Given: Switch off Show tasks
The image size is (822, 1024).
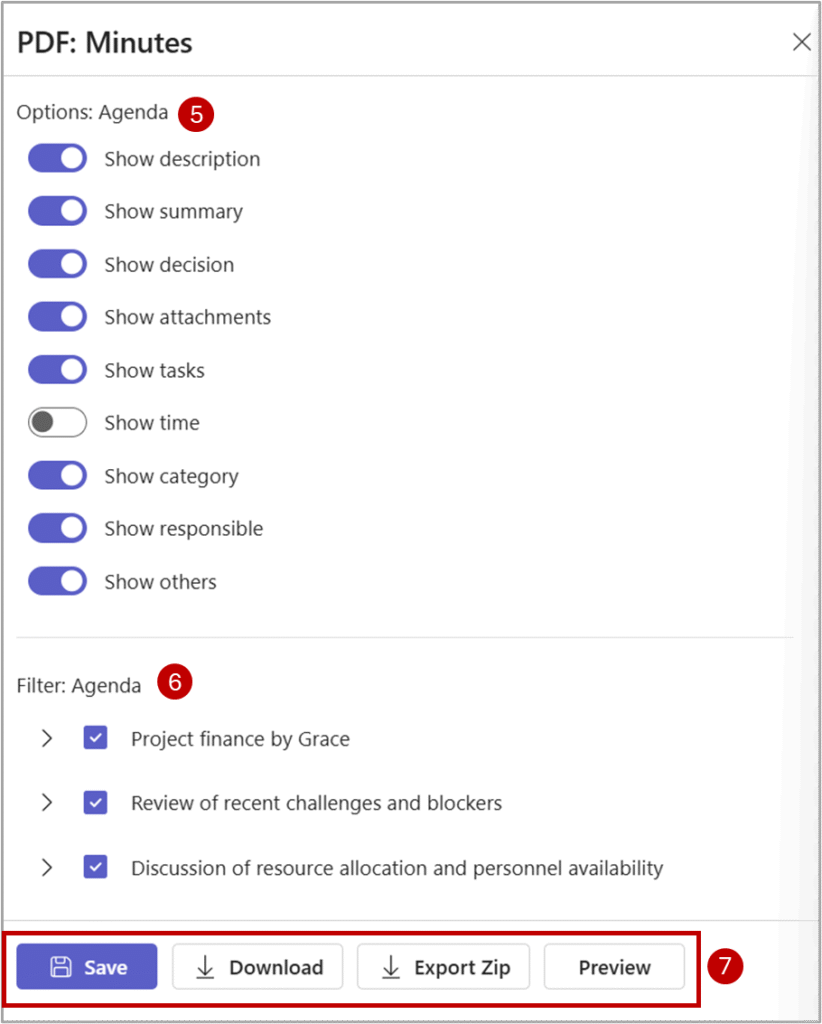Looking at the screenshot, I should [58, 370].
